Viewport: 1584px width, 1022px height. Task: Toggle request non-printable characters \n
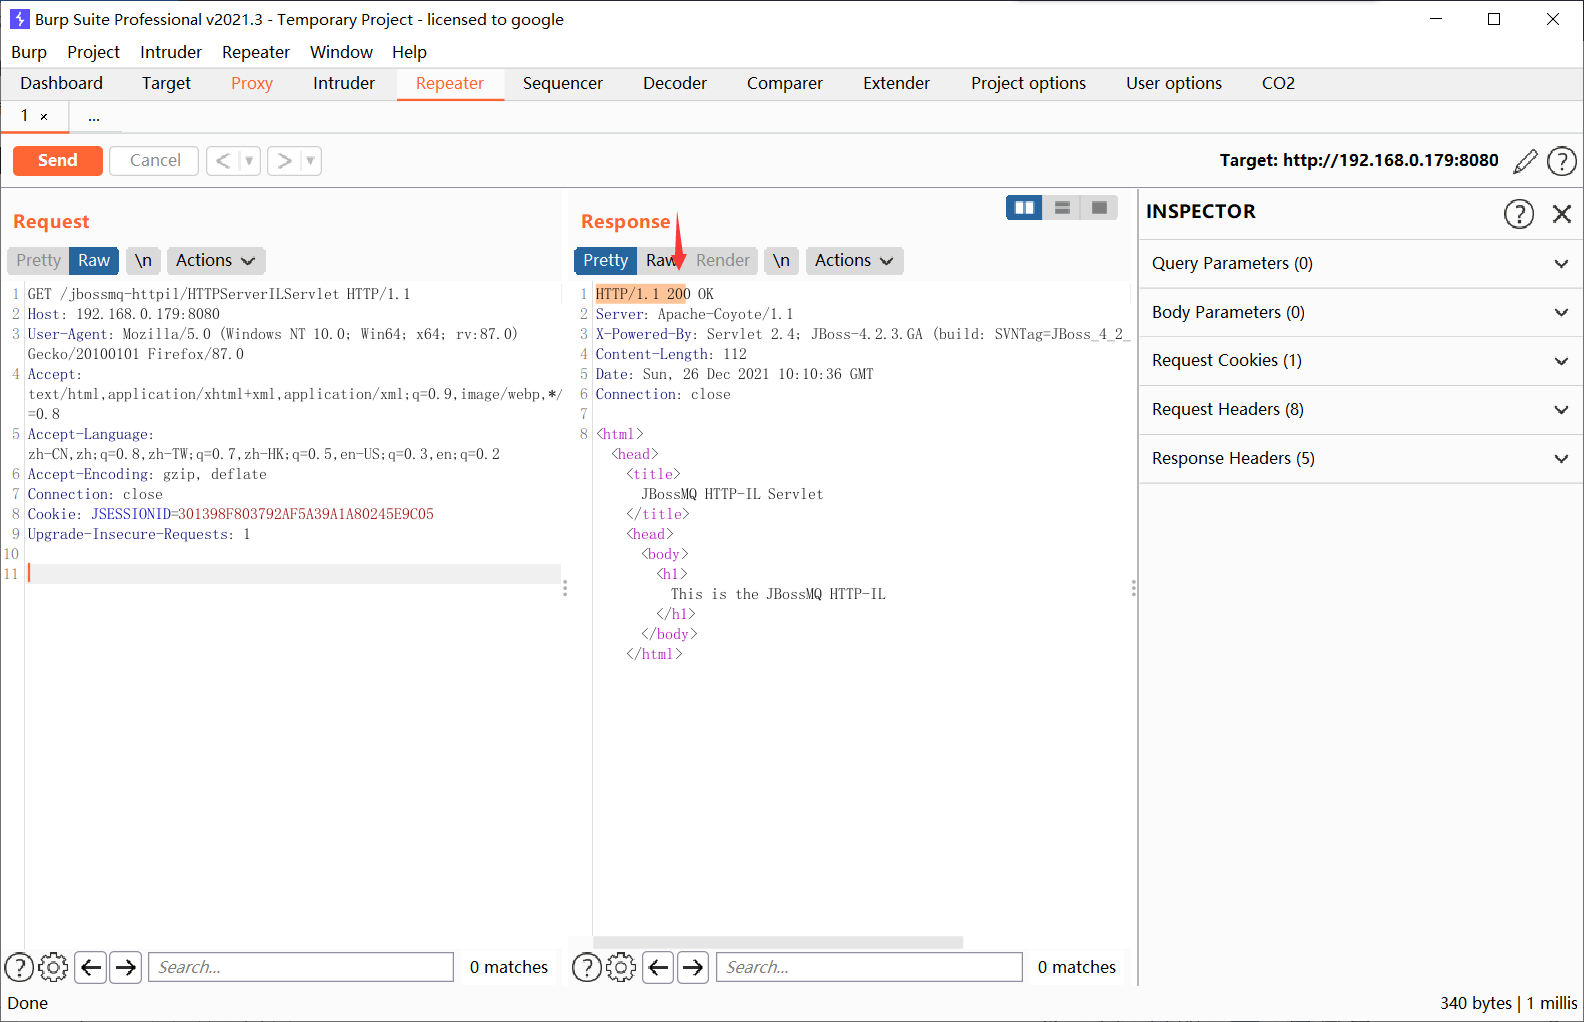click(x=143, y=260)
